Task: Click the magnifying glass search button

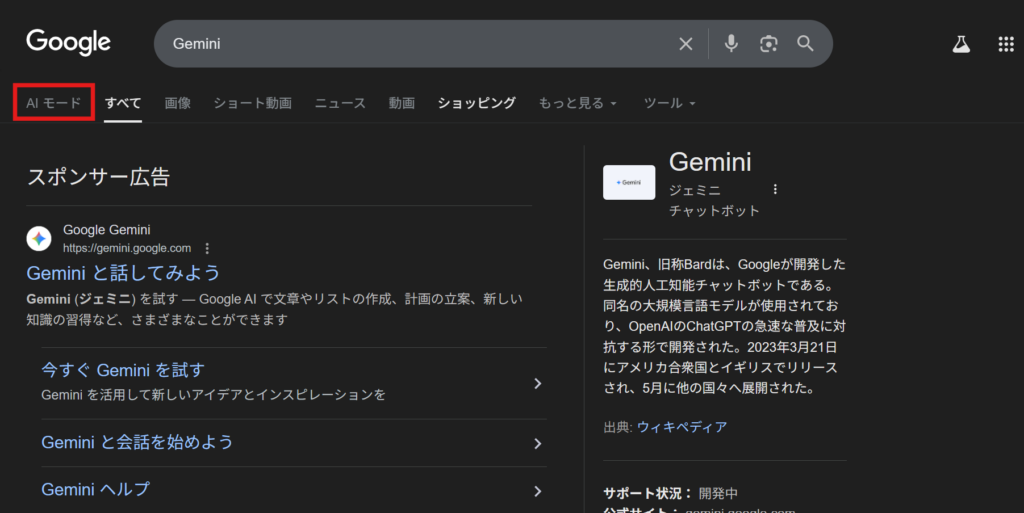Action: [805, 44]
